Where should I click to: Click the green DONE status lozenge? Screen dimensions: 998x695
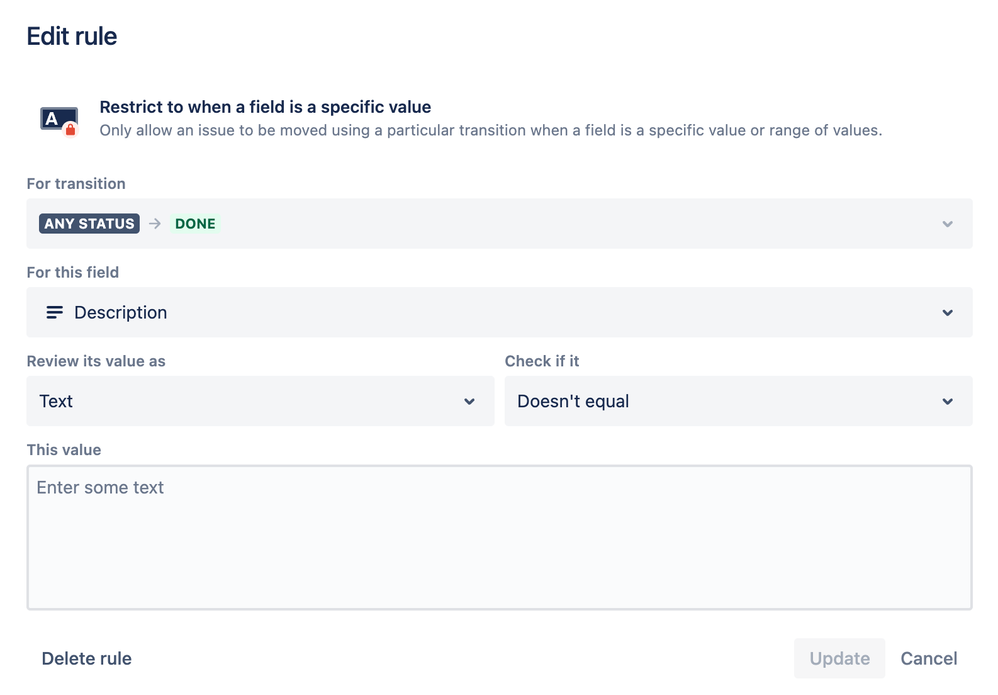195,224
